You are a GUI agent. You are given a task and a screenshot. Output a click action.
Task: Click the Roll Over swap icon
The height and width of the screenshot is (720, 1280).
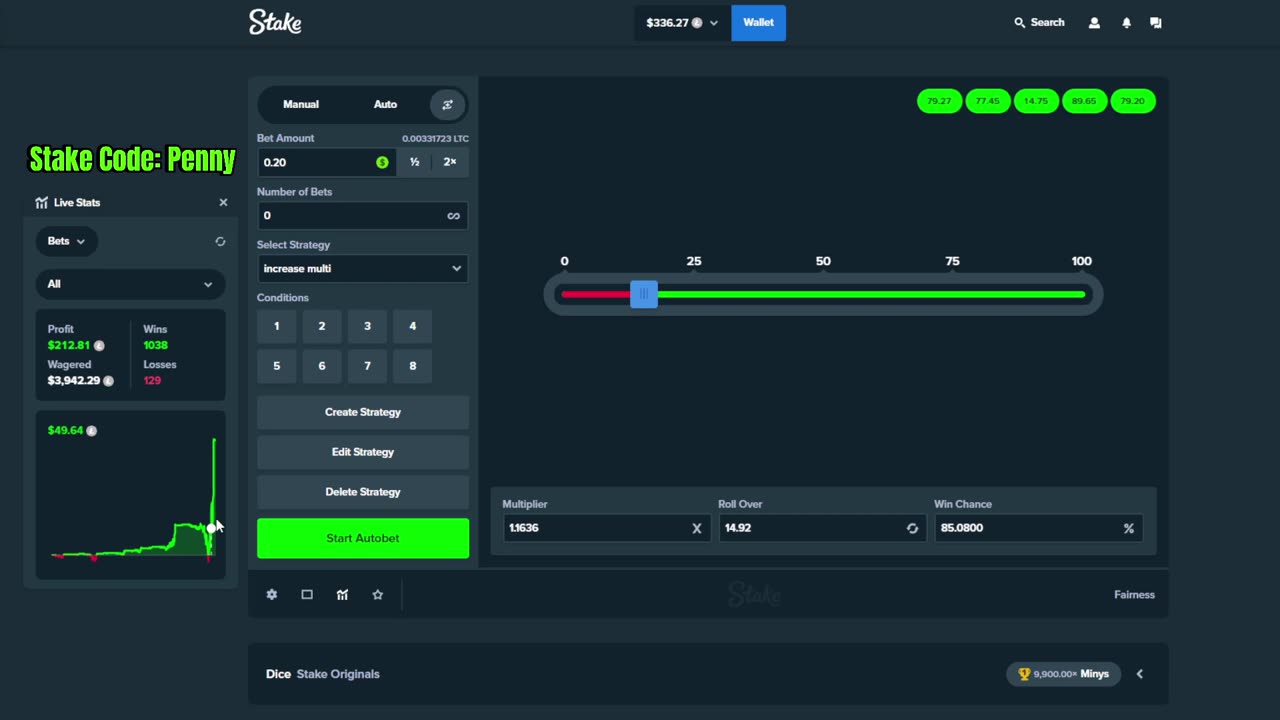coord(912,528)
